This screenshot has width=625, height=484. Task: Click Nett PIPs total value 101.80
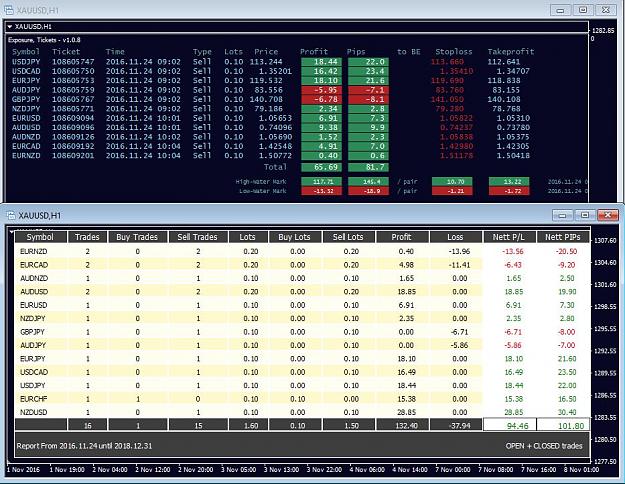571,426
